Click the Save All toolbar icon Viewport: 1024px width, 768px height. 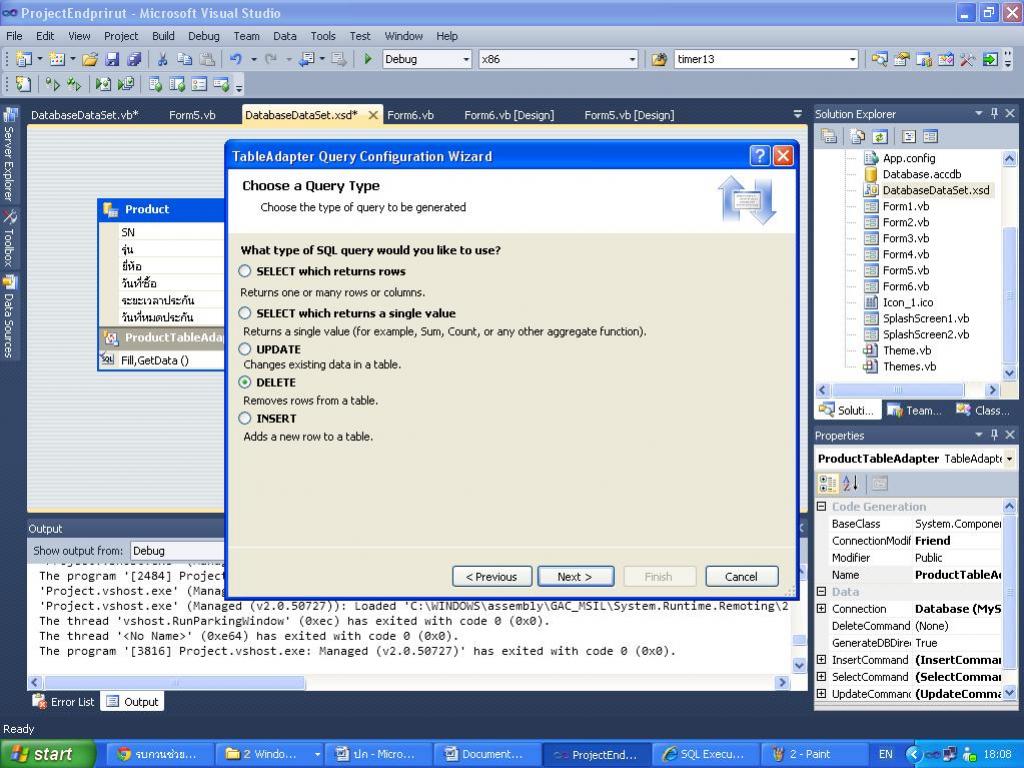(x=134, y=59)
